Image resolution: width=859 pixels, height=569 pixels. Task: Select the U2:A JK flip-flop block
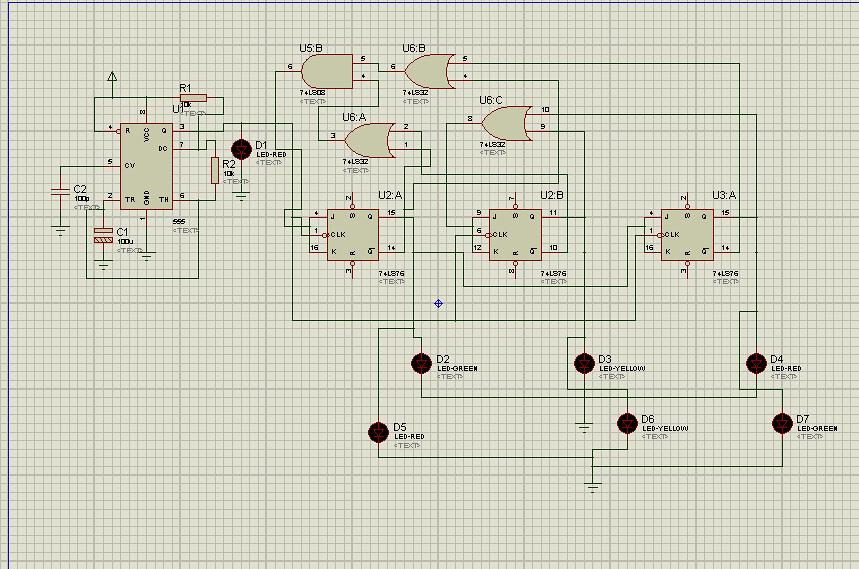tap(353, 235)
